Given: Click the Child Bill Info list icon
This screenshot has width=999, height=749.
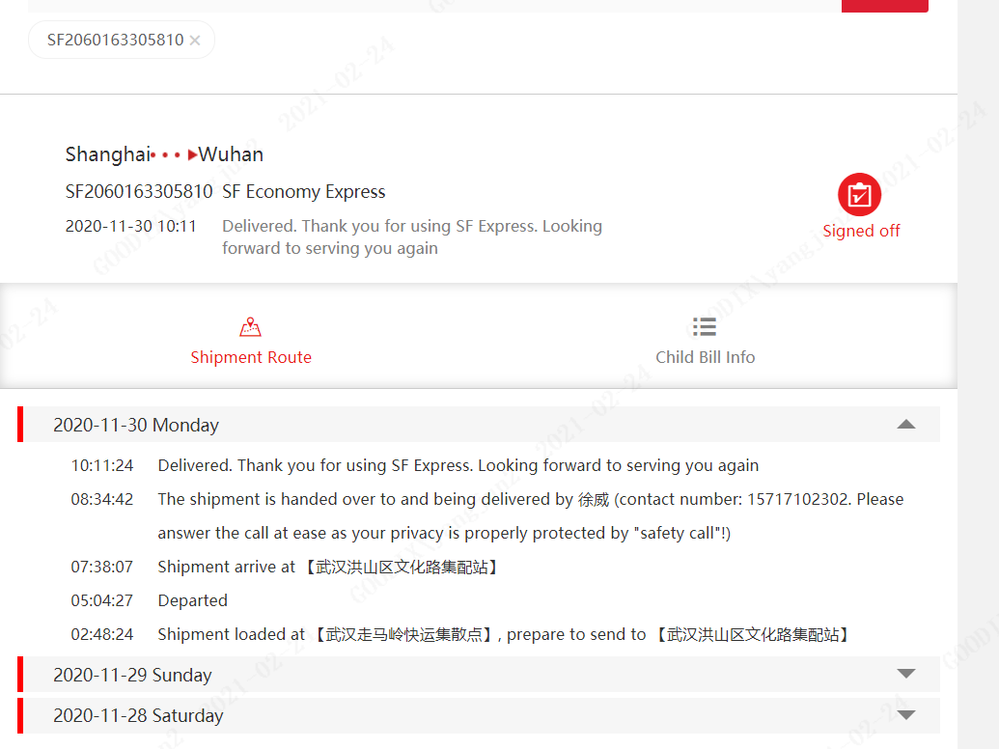Looking at the screenshot, I should 705,327.
